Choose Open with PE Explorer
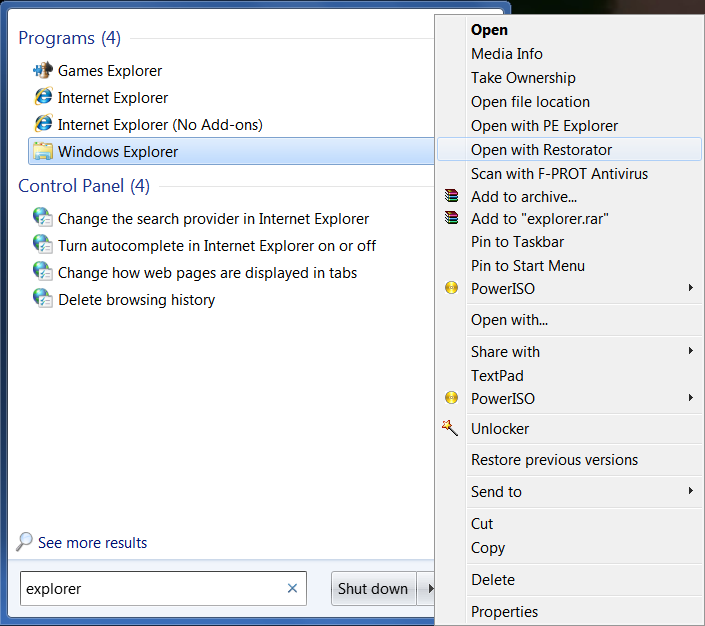The height and width of the screenshot is (626, 705). pyautogui.click(x=544, y=126)
